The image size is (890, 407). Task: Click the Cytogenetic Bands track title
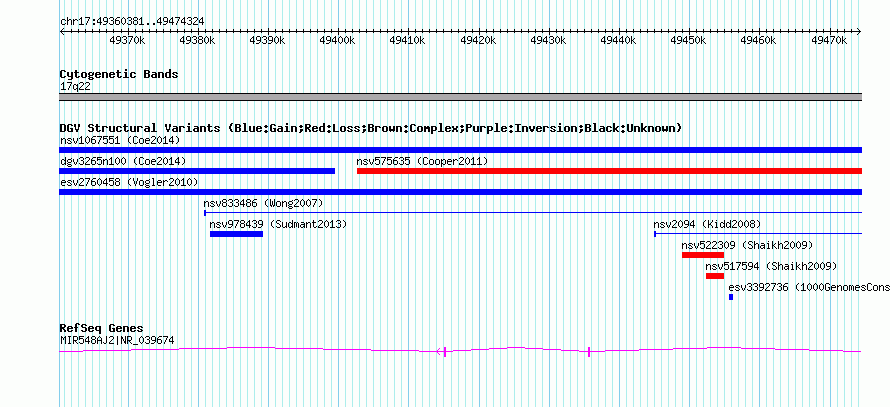tap(119, 74)
